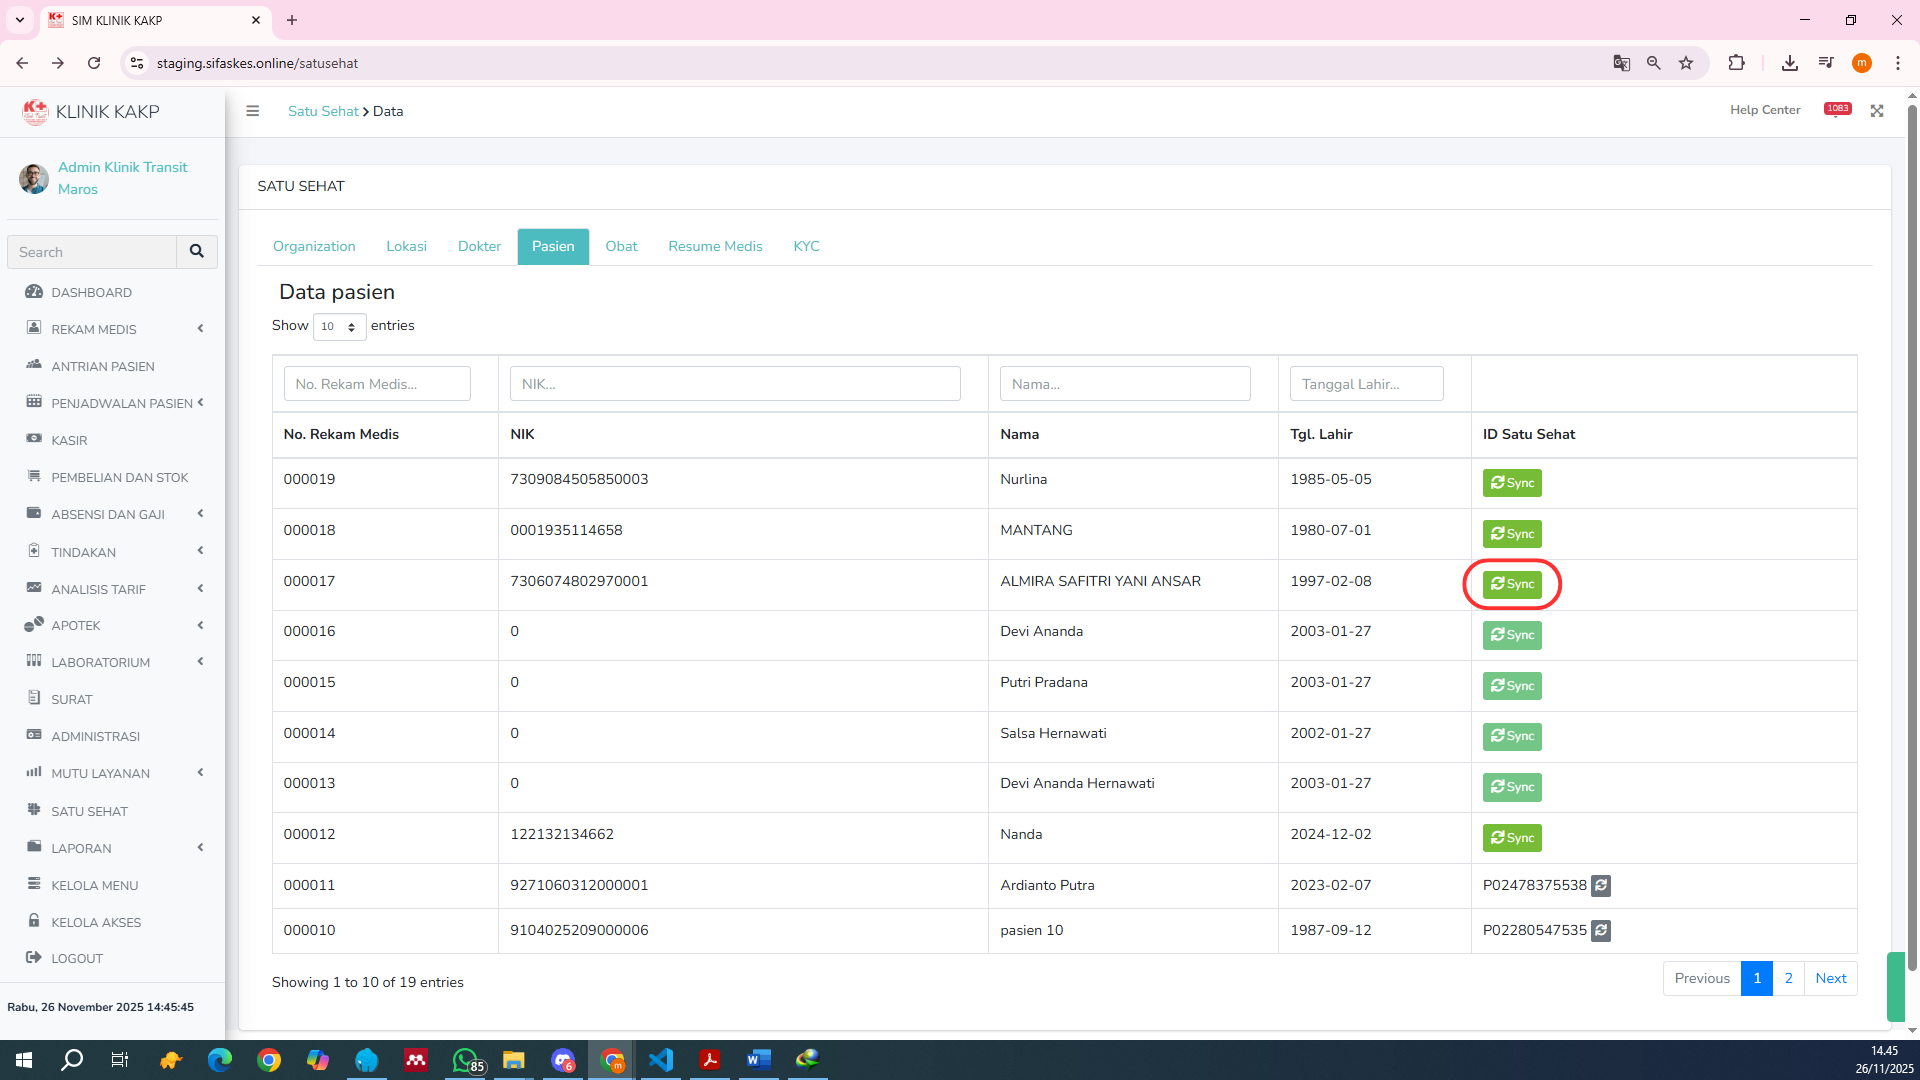Go to the Next page of entries
Viewport: 1920px width, 1080px height.
pos(1830,978)
